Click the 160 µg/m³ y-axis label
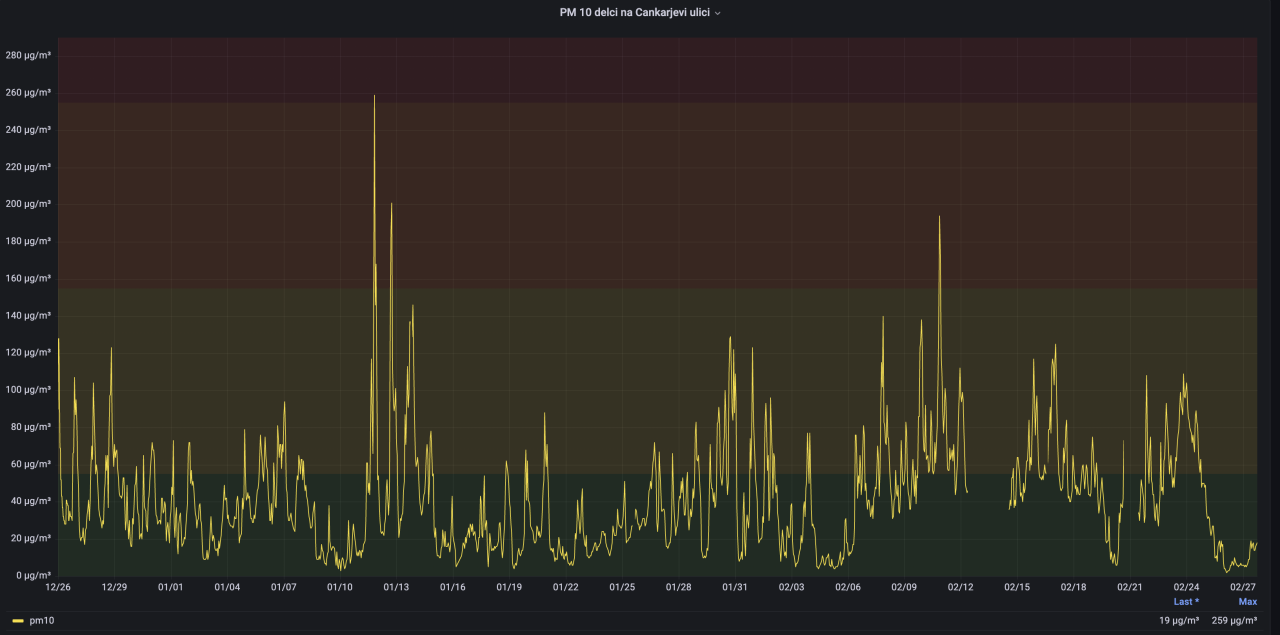Viewport: 1280px width, 635px height. click(28, 278)
